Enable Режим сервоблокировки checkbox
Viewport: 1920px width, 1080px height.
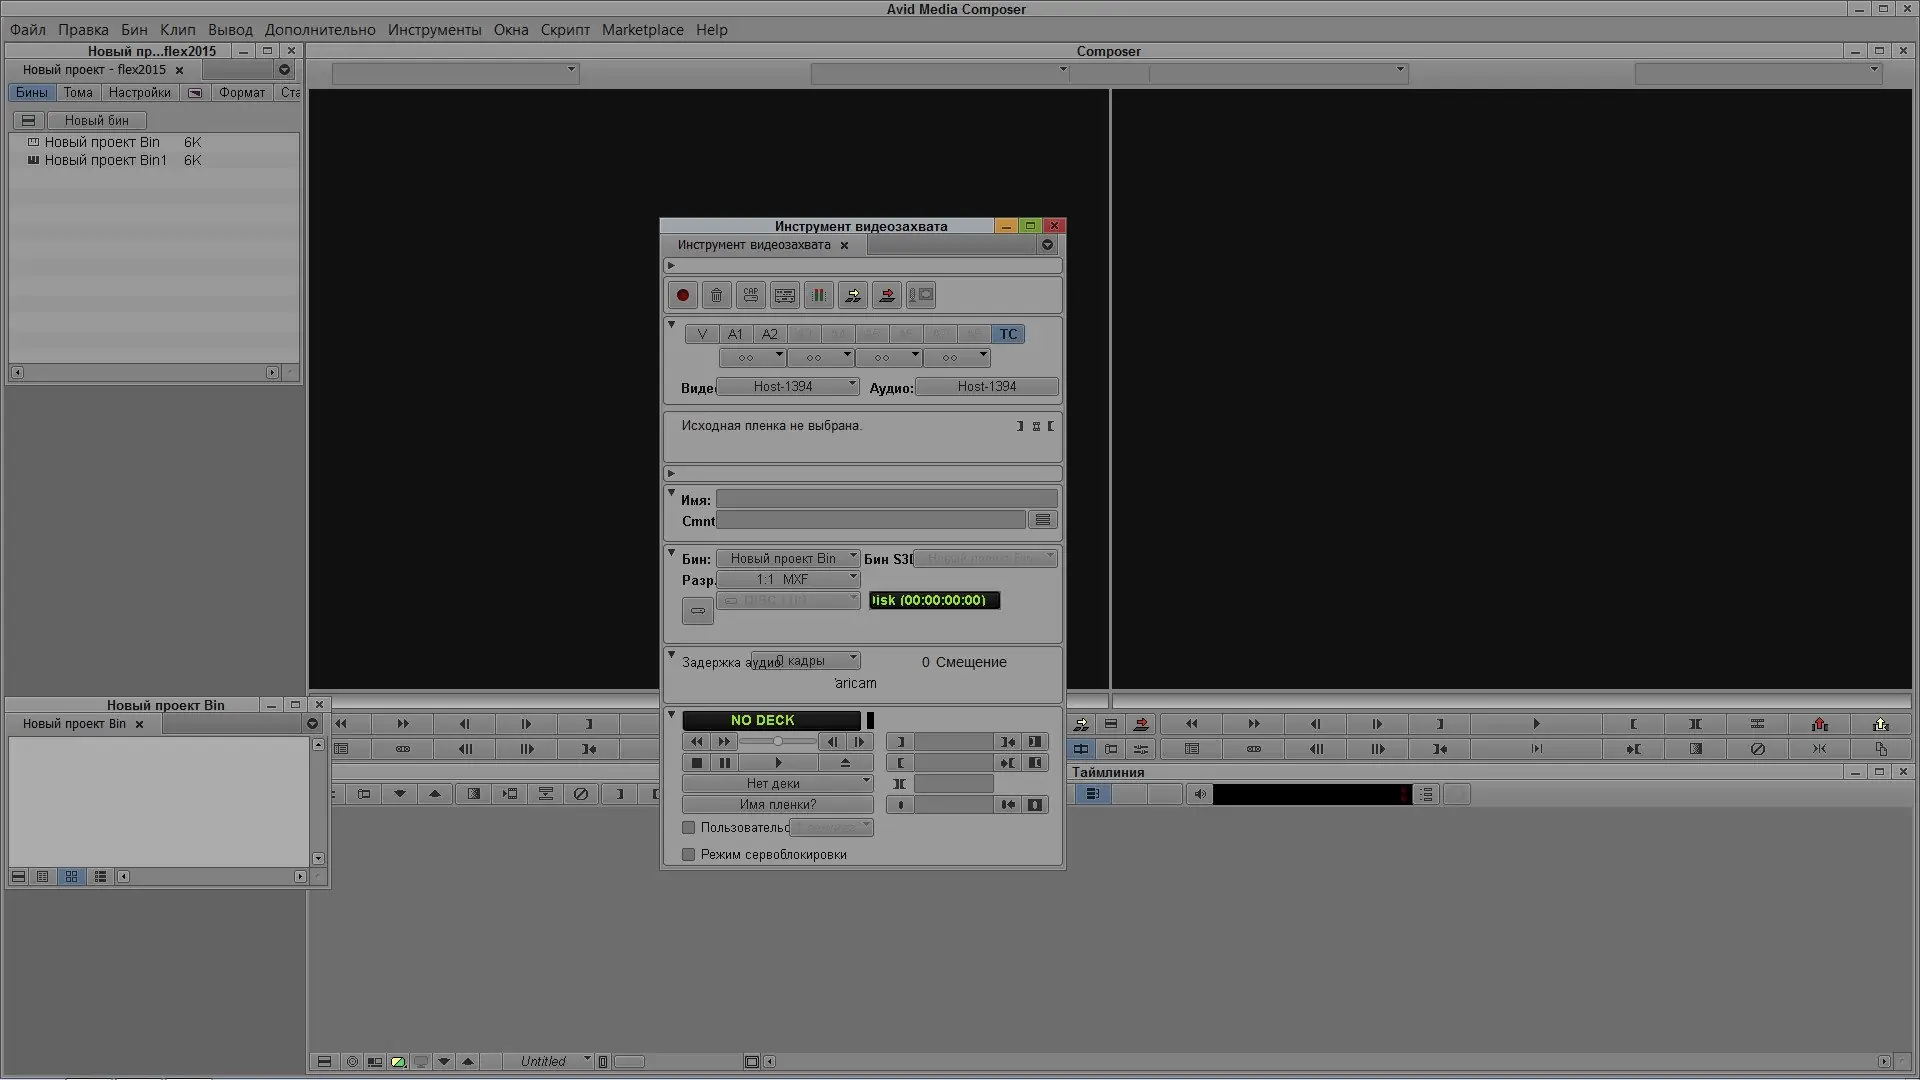click(688, 855)
